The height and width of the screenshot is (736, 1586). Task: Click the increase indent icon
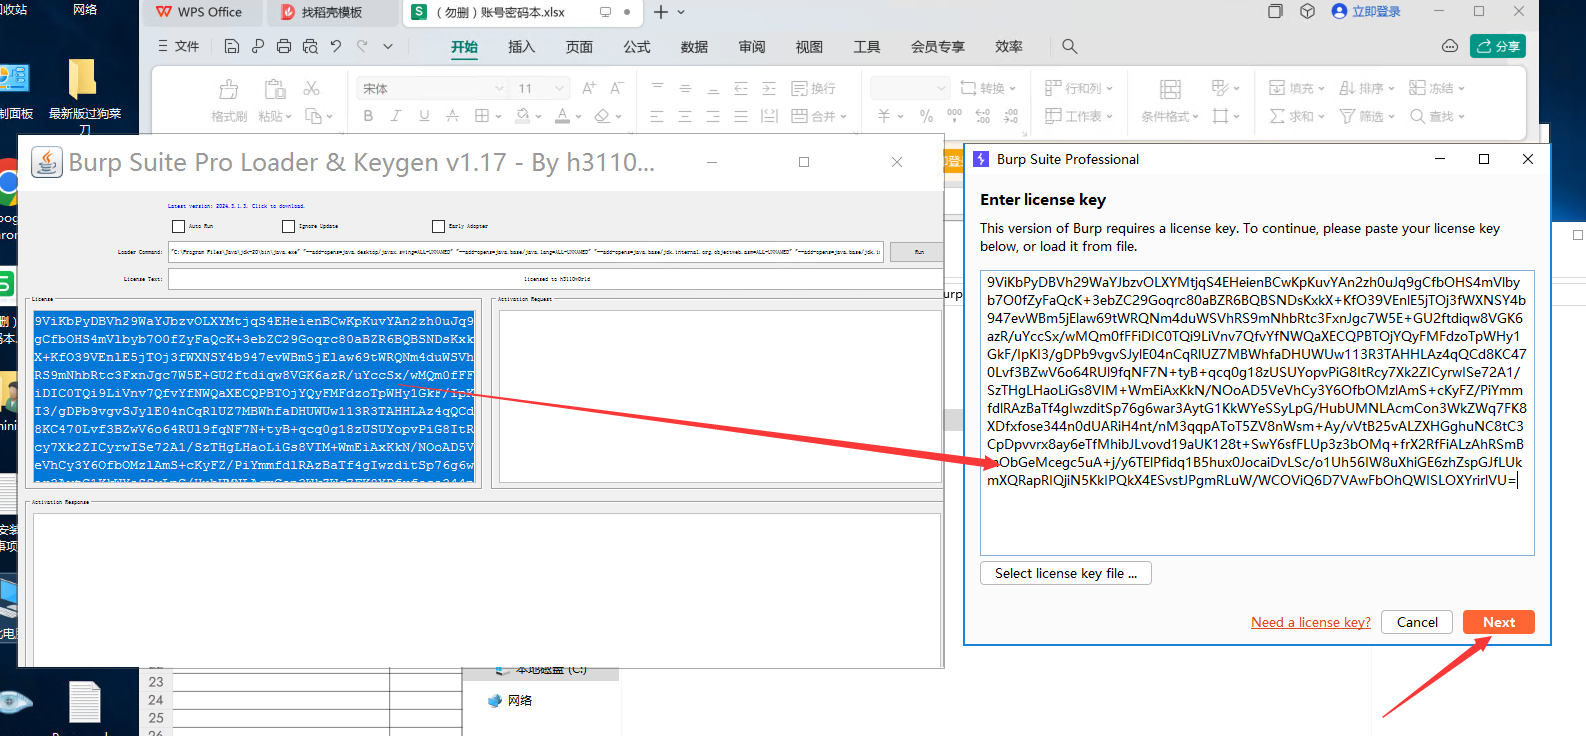[x=769, y=88]
